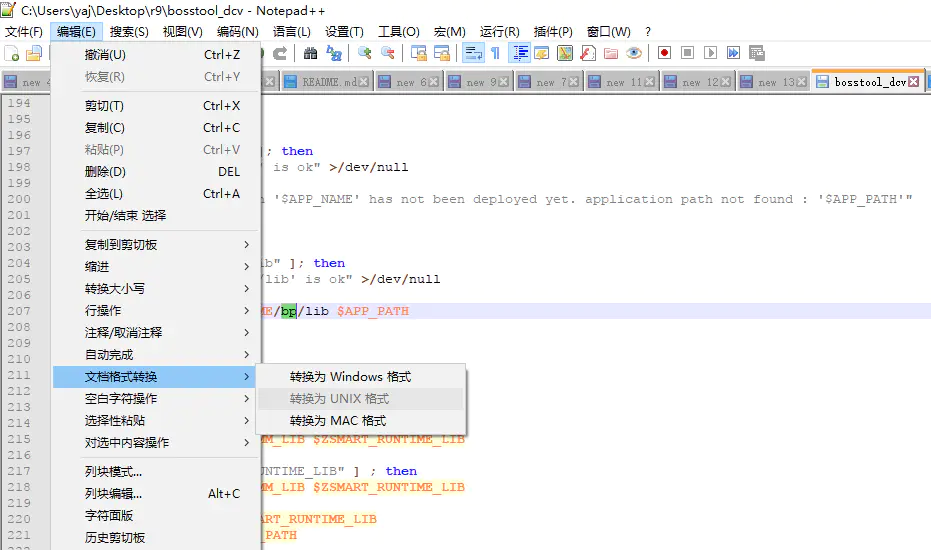Expand the 对选中内容操作 submenu
This screenshot has height=550, width=931.
(156, 442)
